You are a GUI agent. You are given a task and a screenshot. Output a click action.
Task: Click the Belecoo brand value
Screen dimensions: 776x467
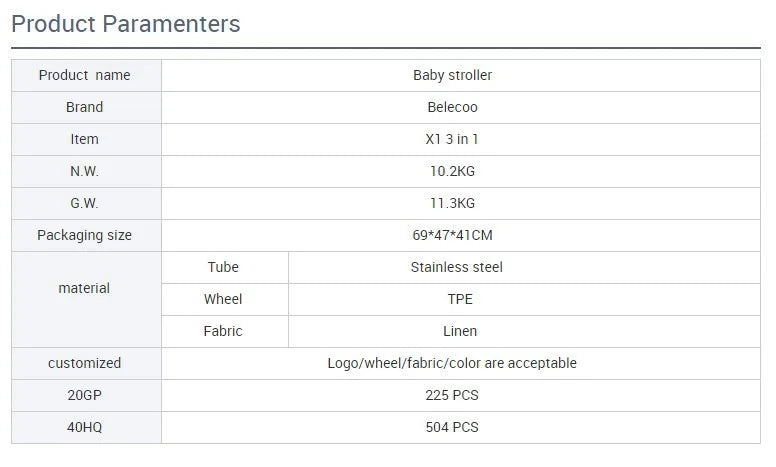[452, 107]
